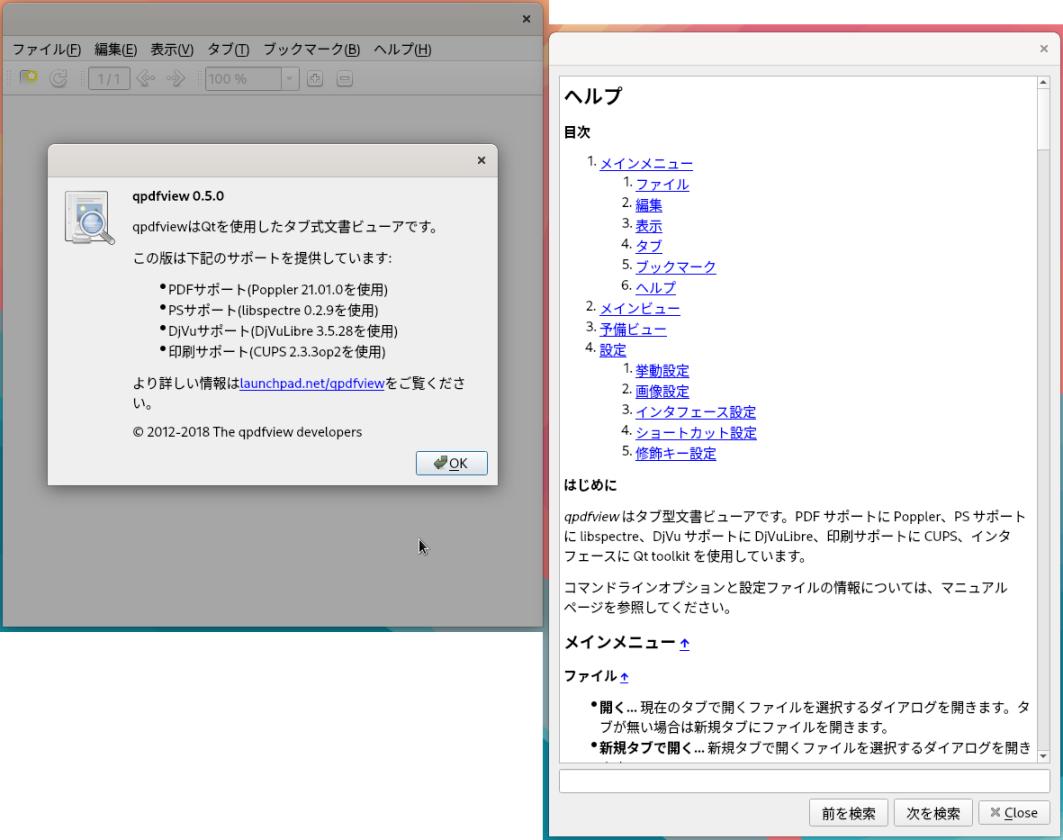Click the zoom in toolbar icon
Viewport: 1063px width, 840px height.
coord(315,79)
